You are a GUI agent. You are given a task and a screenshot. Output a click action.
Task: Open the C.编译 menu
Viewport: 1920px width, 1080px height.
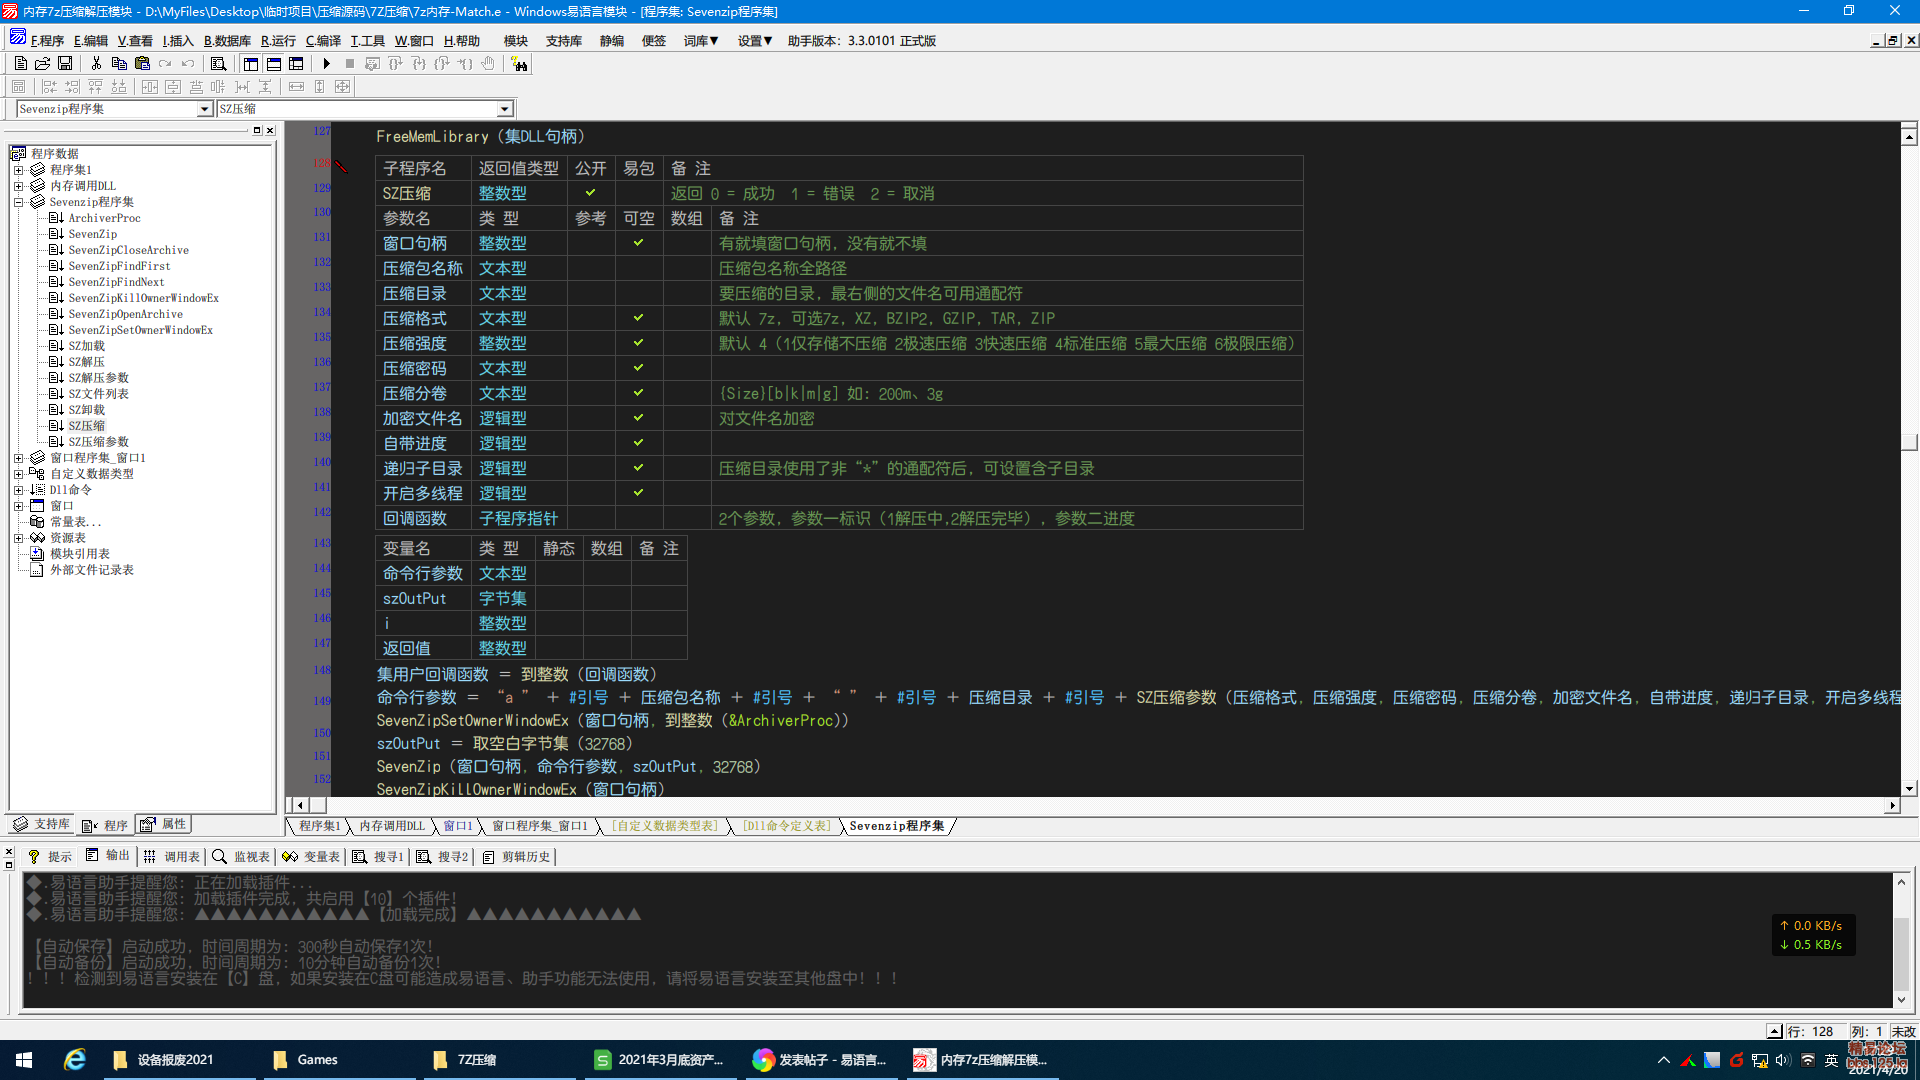pos(323,41)
